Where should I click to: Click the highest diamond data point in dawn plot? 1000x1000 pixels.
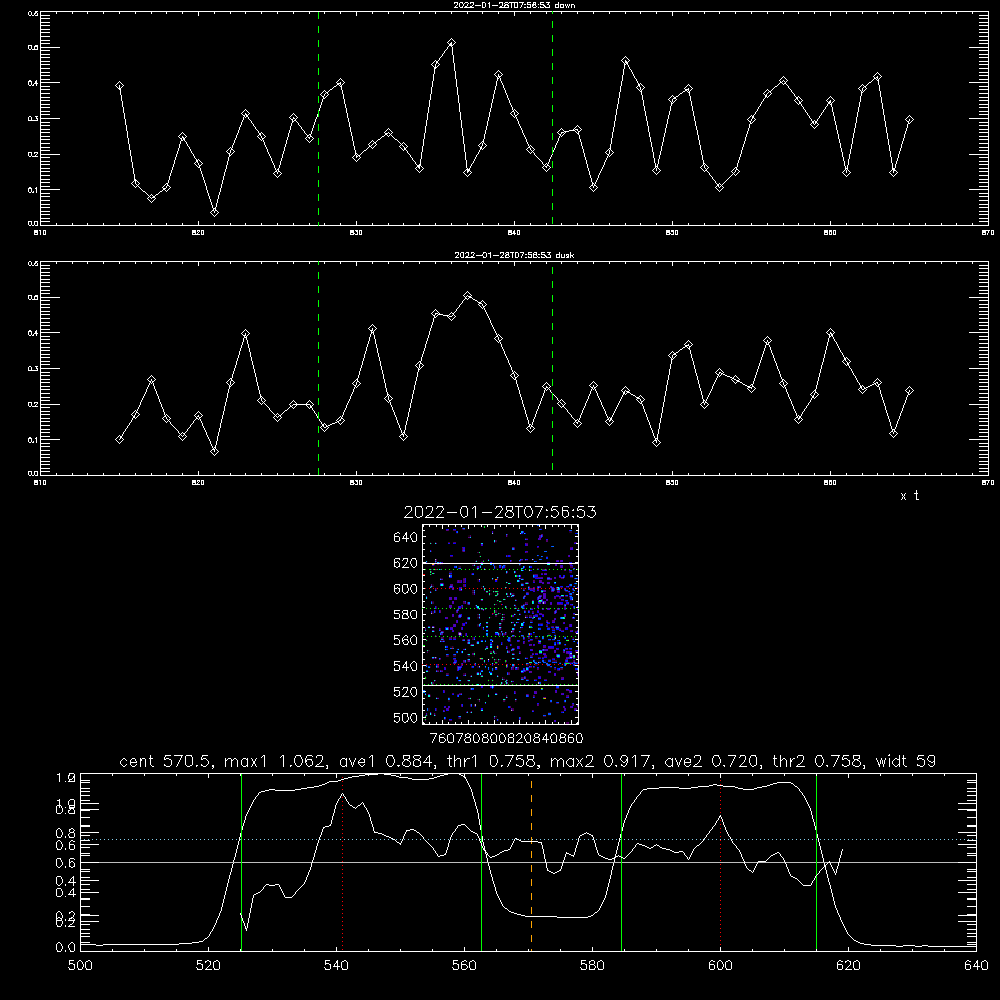tap(452, 43)
